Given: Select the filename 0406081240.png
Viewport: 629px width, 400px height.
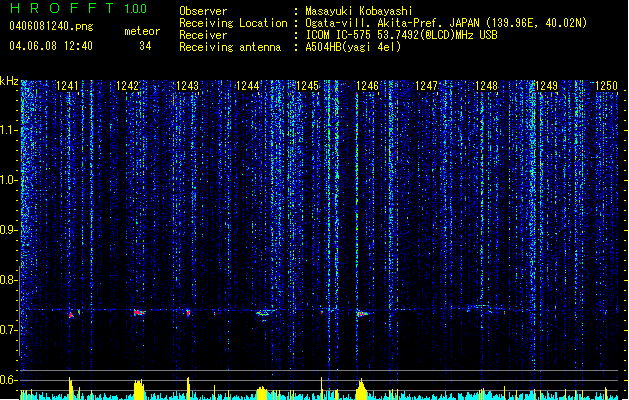Looking at the screenshot, I should click(51, 26).
